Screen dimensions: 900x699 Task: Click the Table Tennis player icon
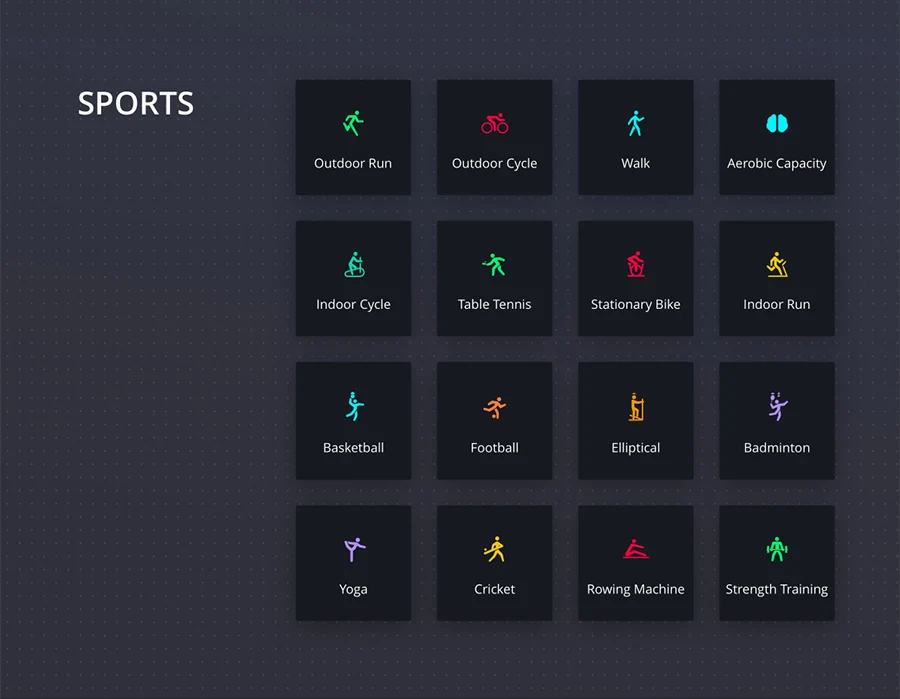click(494, 265)
